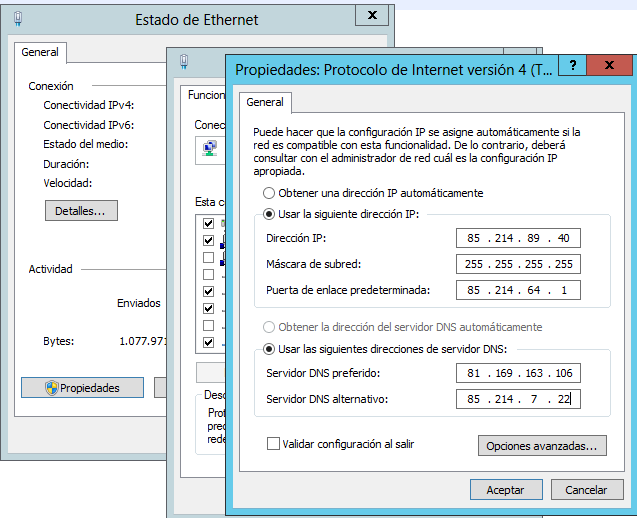The image size is (637, 518).
Task: Toggle the seventh (unchecked) item in the components list
Action: coord(208,325)
